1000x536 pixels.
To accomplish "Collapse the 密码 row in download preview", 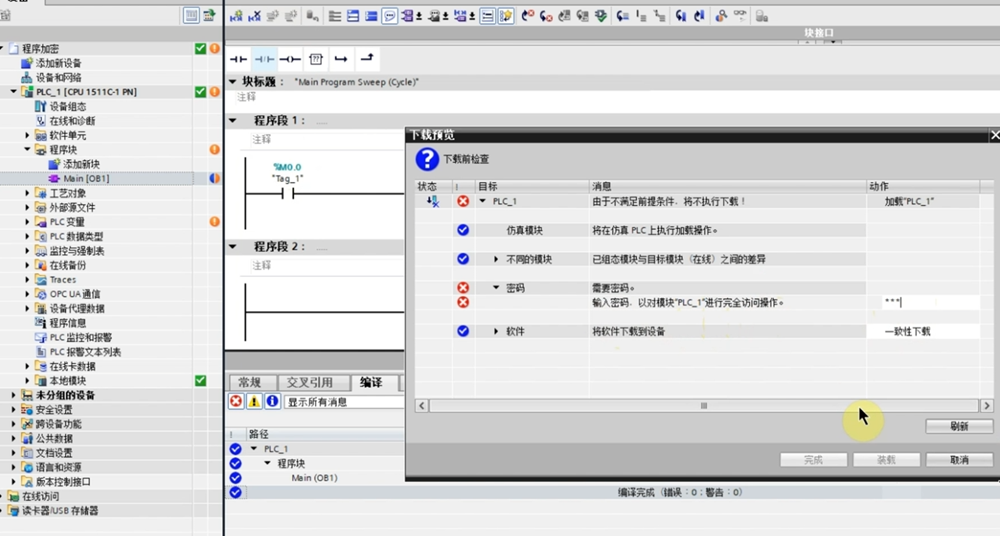I will pyautogui.click(x=496, y=288).
